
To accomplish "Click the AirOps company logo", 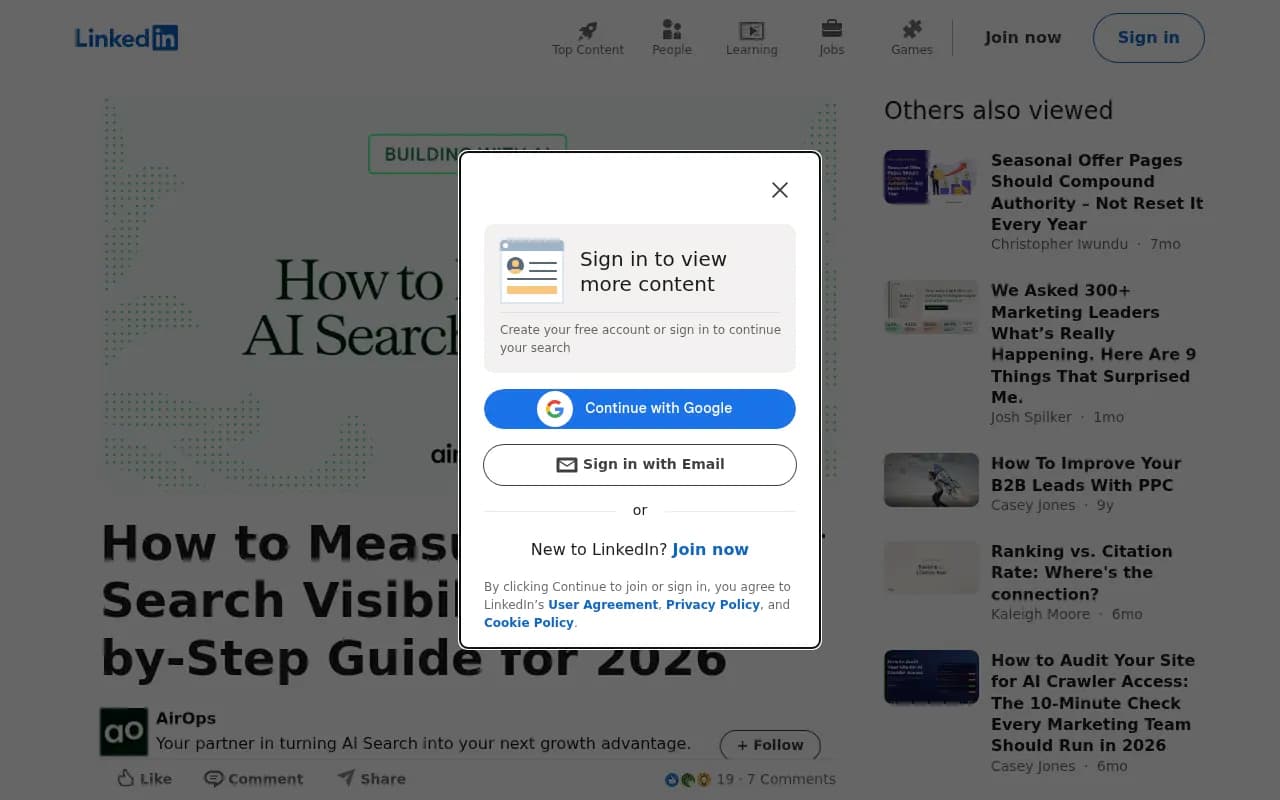I will (124, 732).
